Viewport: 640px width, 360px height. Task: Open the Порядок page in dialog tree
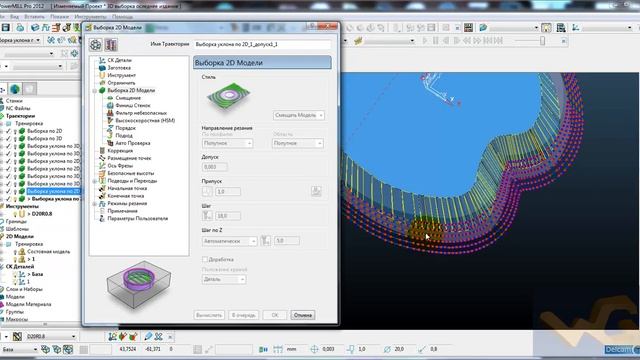click(125, 128)
